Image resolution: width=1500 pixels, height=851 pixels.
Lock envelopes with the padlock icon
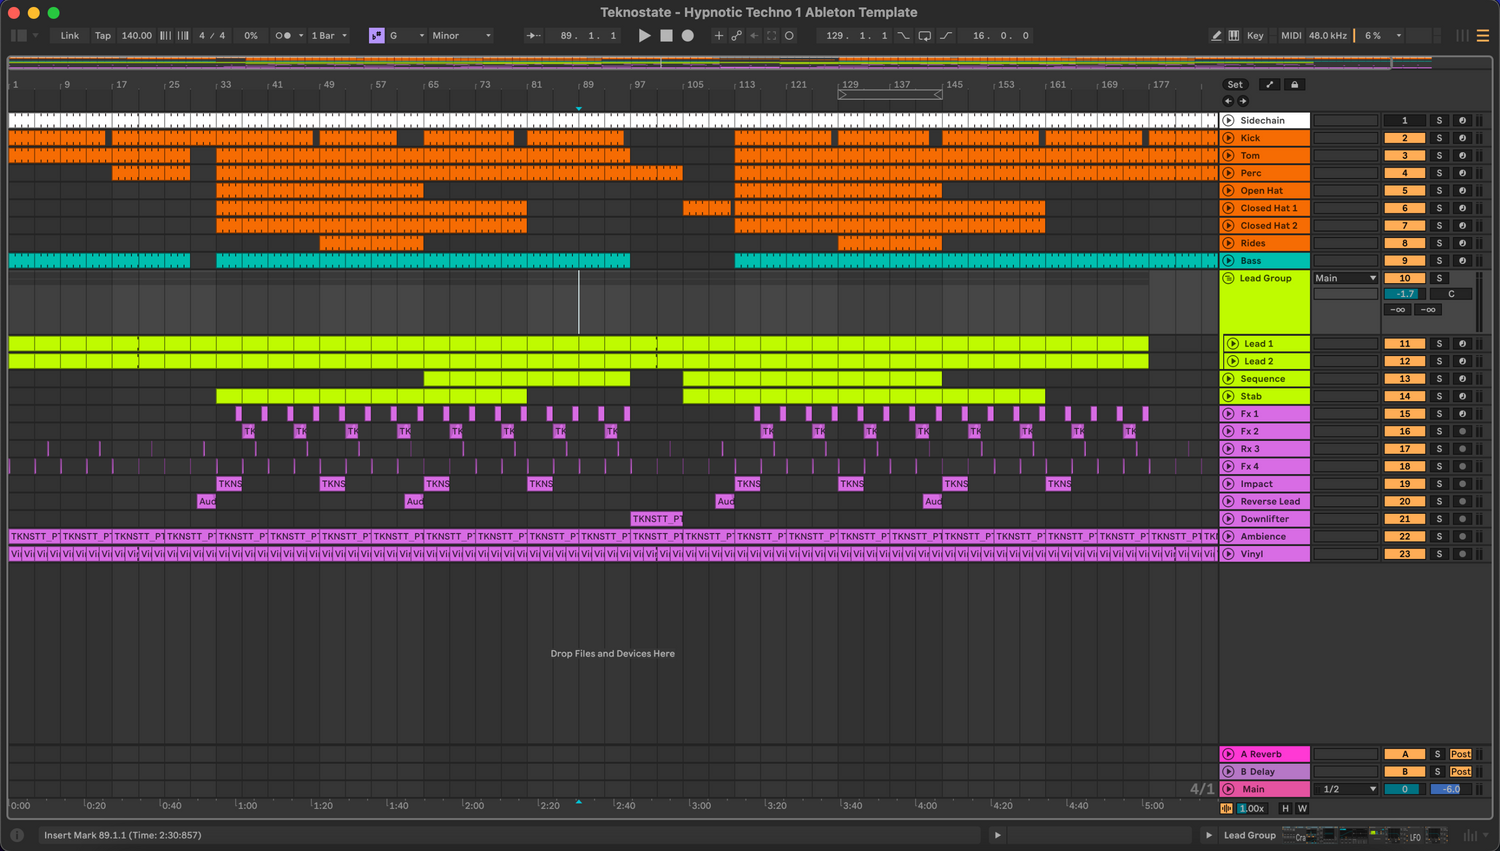(1294, 85)
